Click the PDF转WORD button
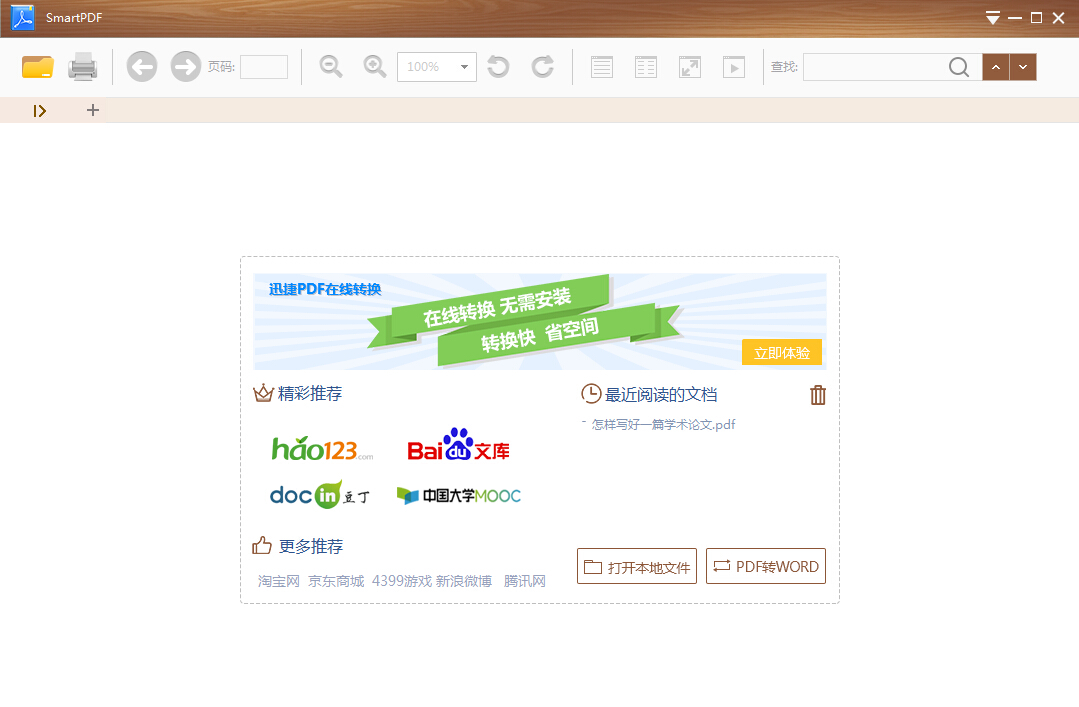1079x707 pixels. click(x=766, y=566)
